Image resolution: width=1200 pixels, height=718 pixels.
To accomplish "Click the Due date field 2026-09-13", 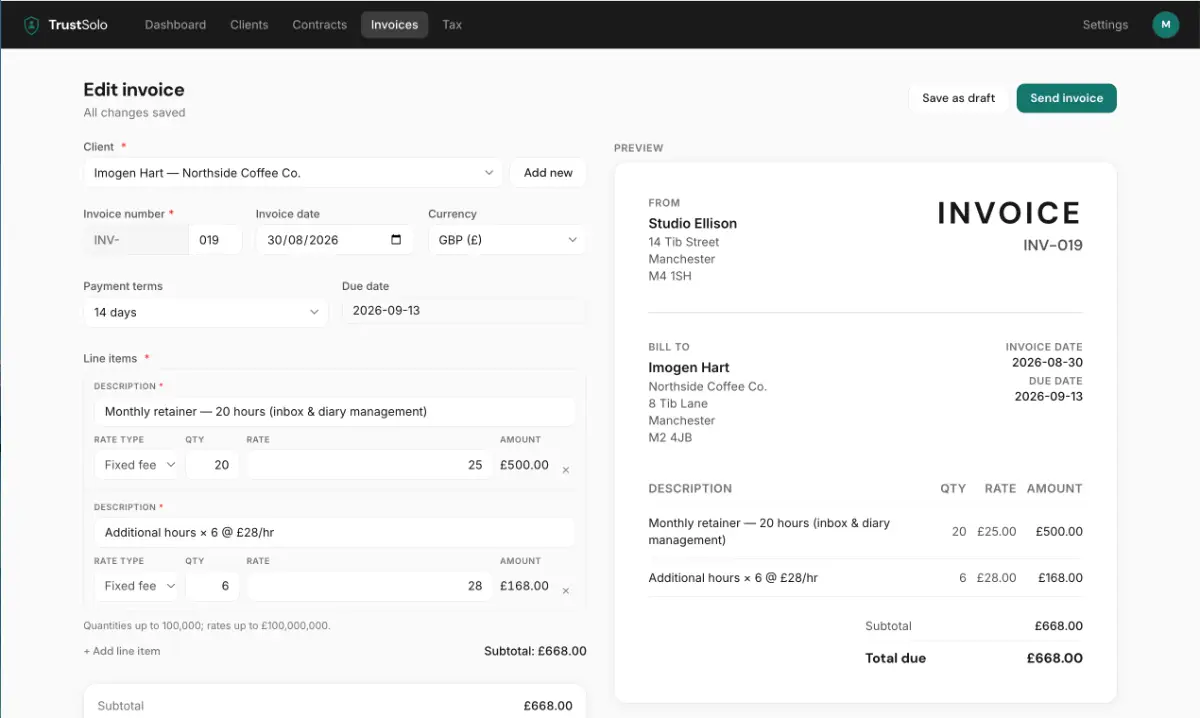I will point(464,311).
